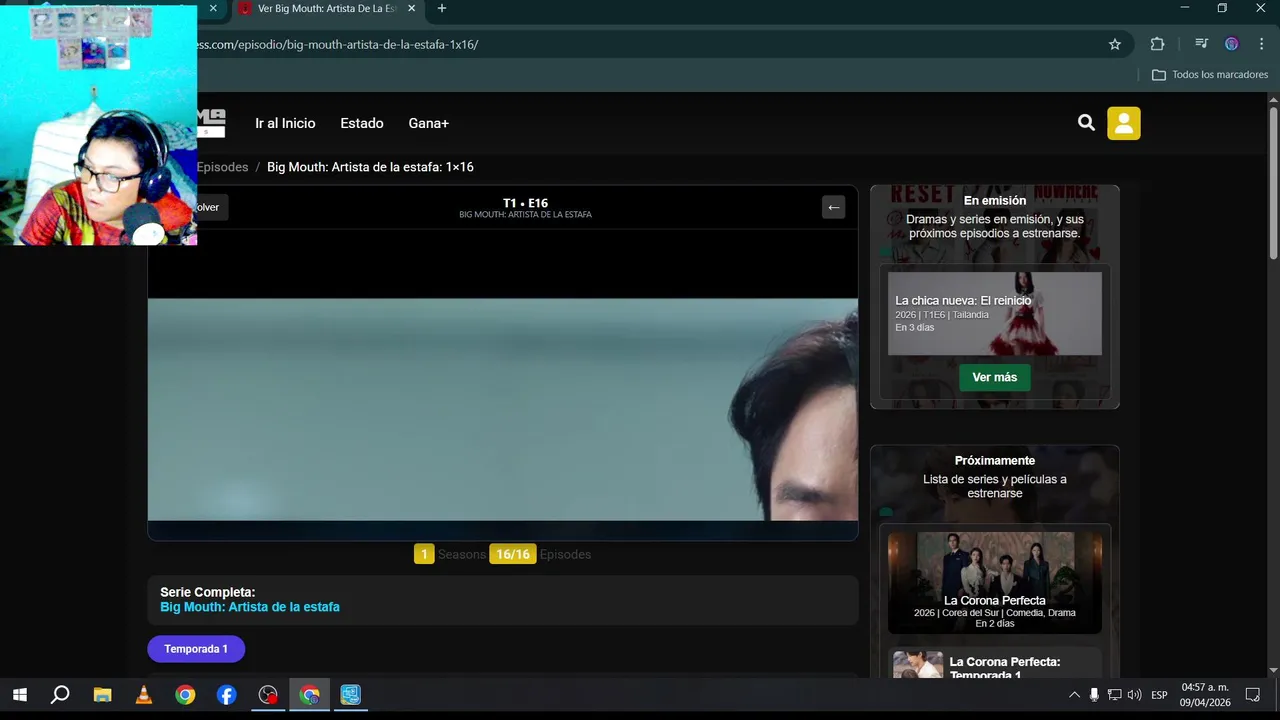Viewport: 1280px width, 720px height.
Task: Click the En emisión heading
Action: pos(995,201)
